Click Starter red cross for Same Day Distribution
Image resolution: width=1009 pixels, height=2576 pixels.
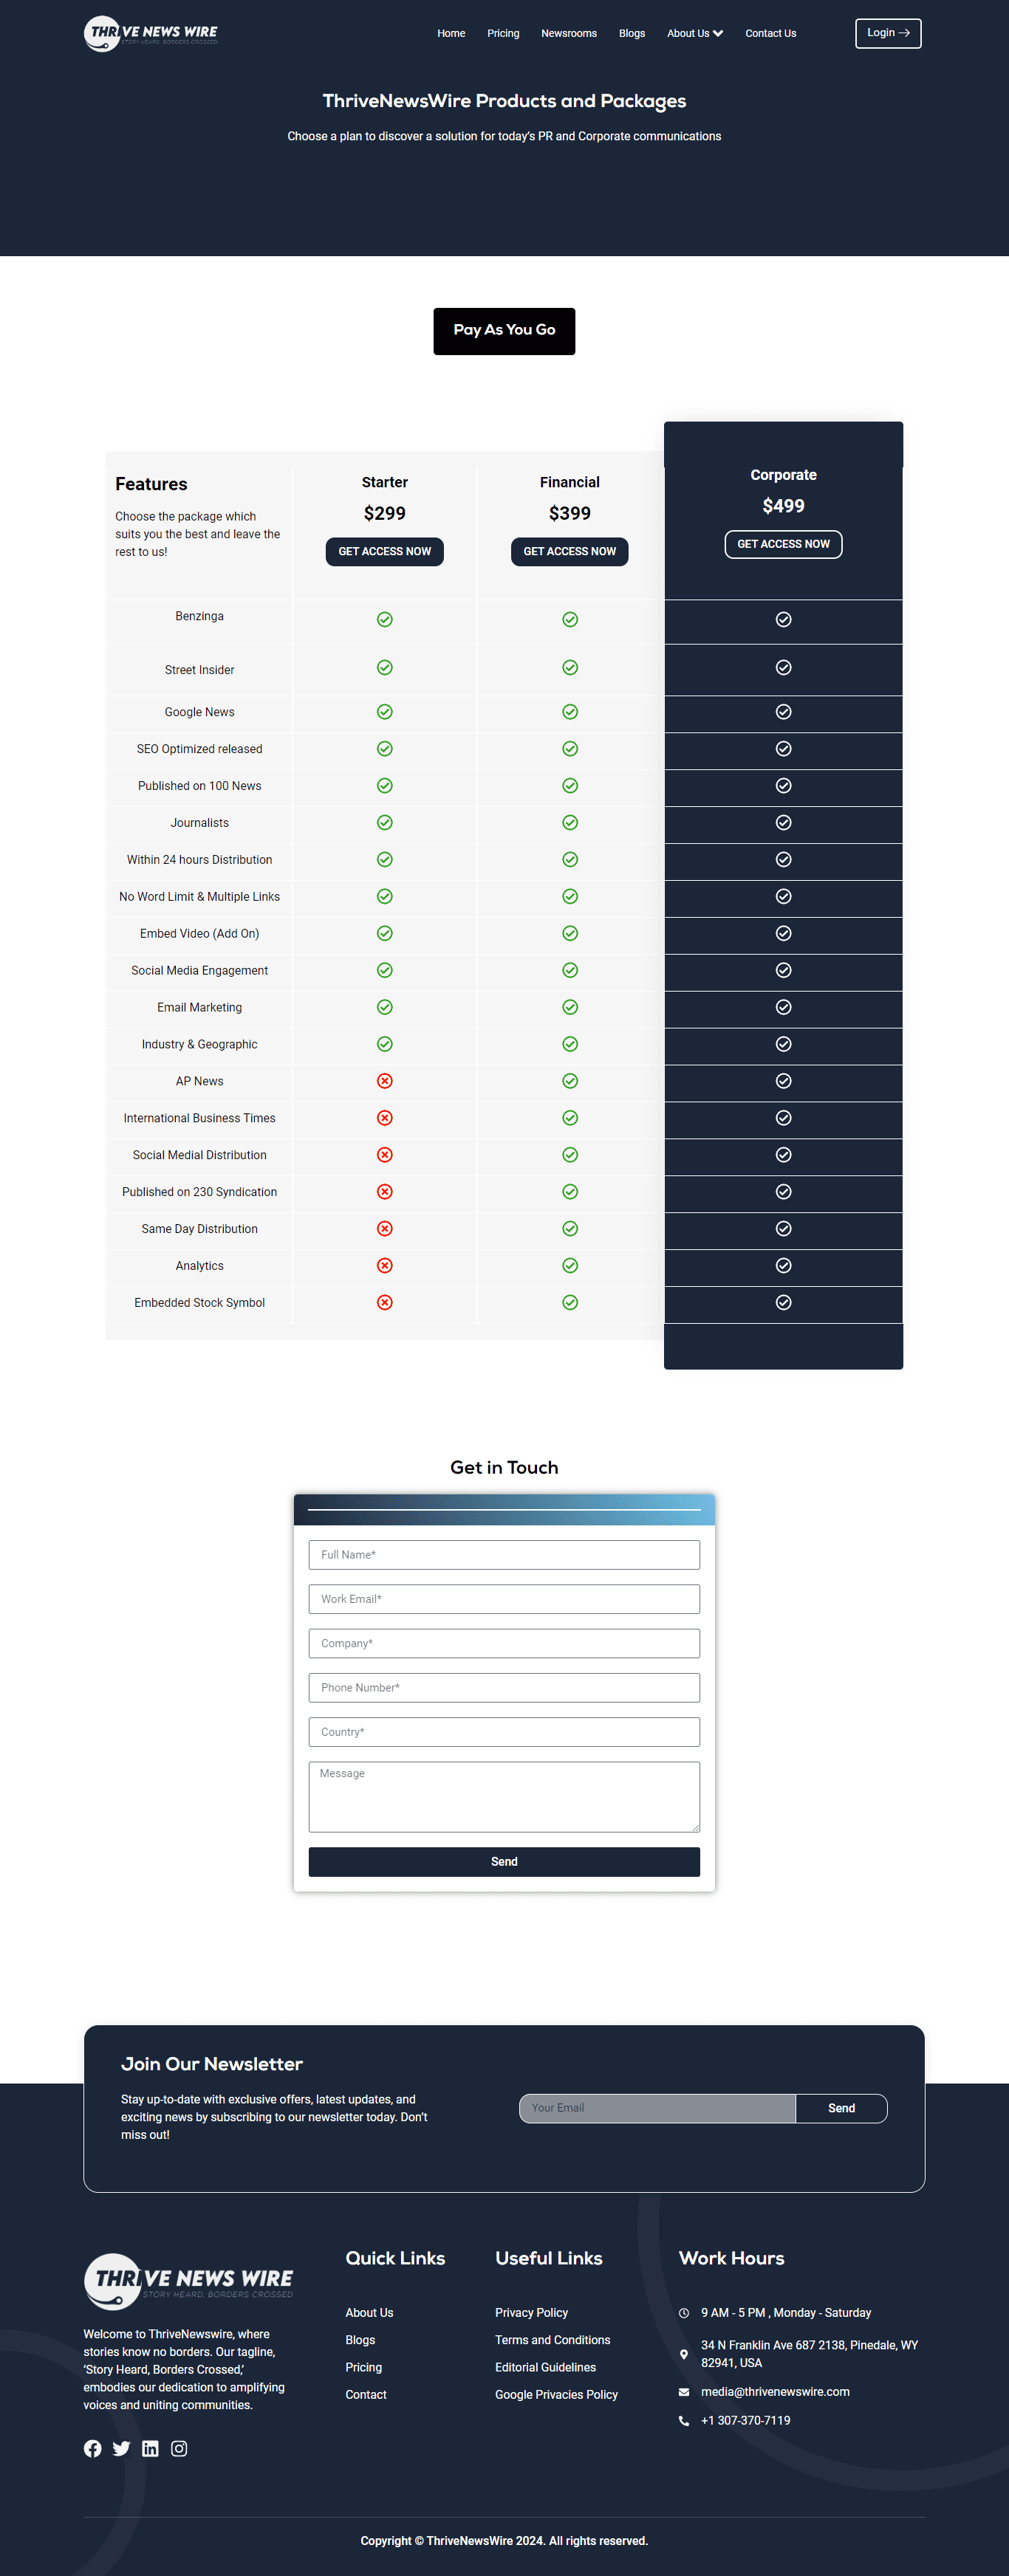385,1228
